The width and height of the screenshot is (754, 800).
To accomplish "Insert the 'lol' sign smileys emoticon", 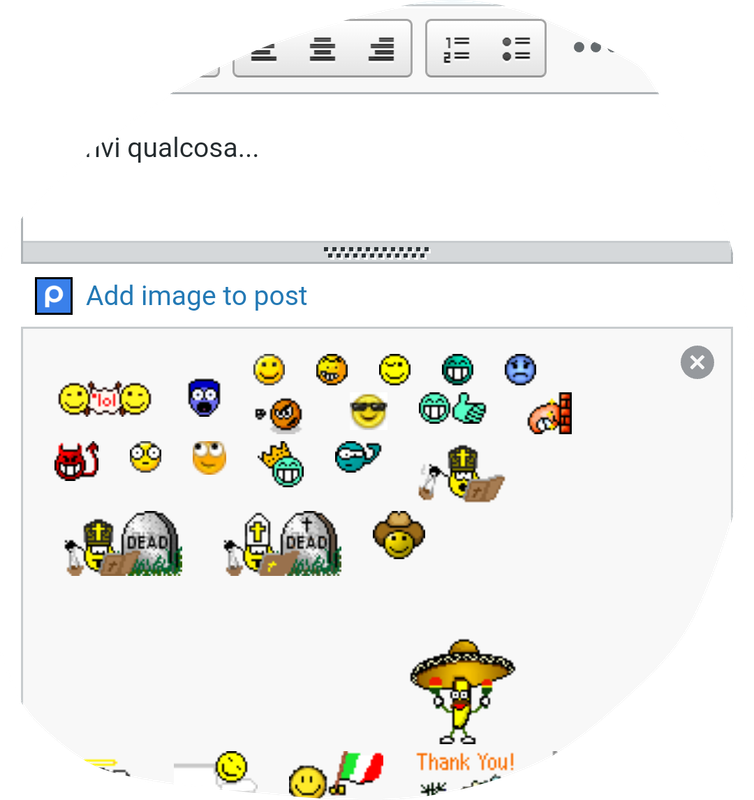I will coord(105,399).
